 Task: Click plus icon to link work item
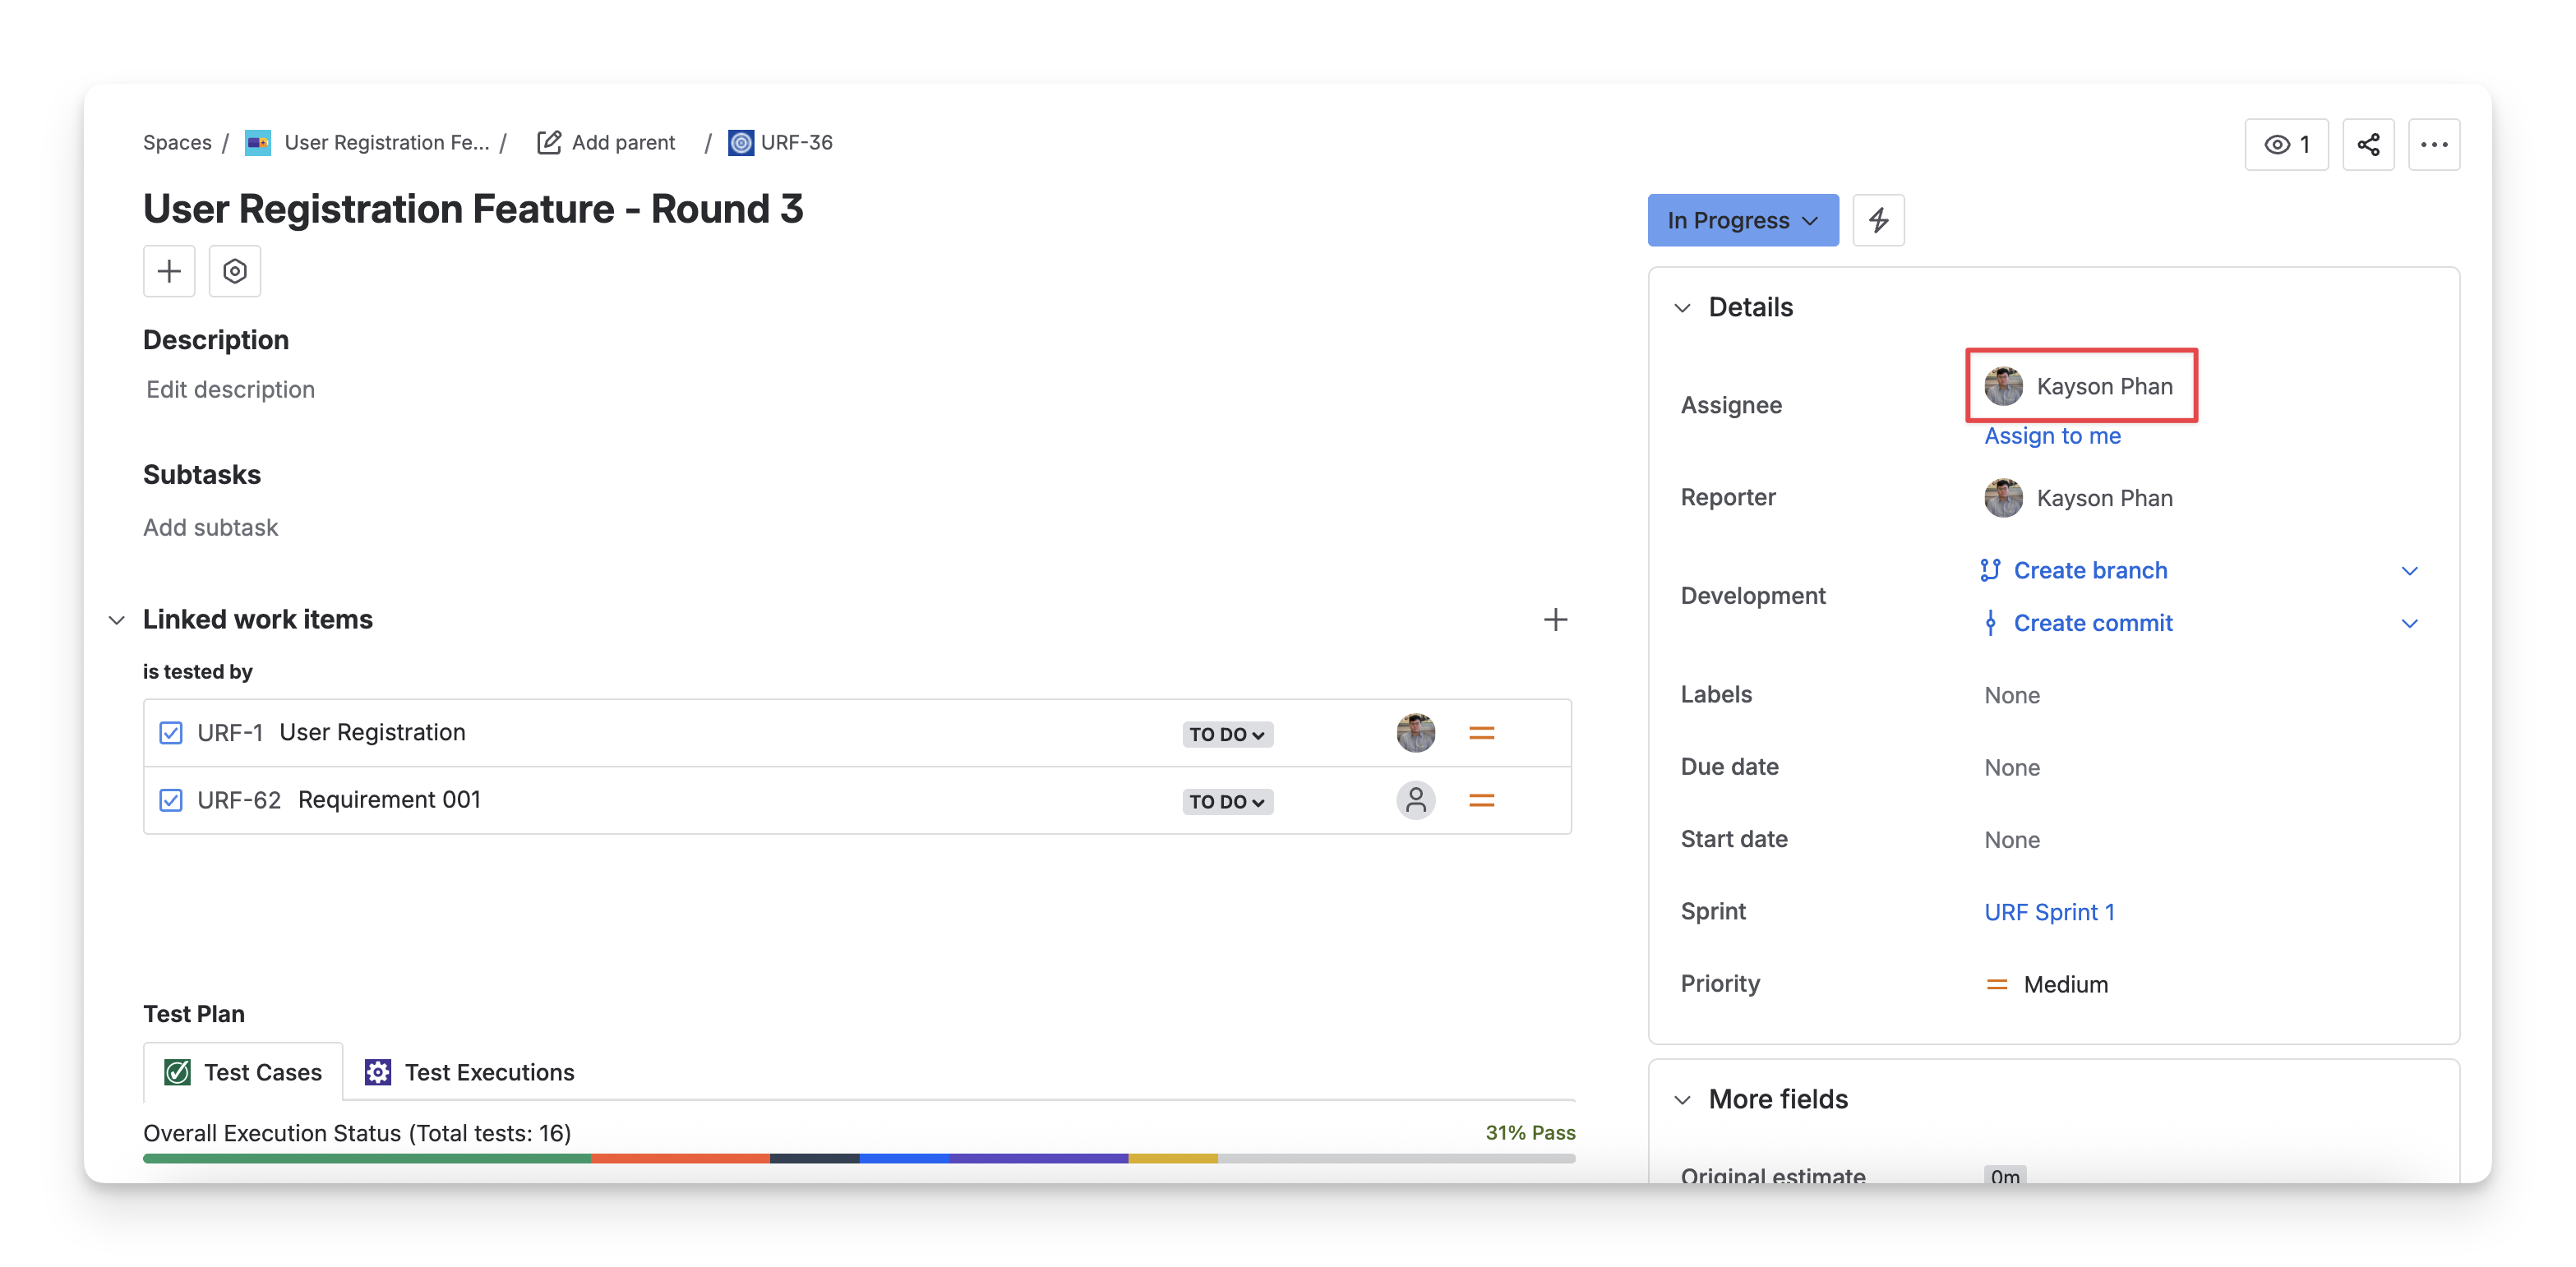point(1554,620)
